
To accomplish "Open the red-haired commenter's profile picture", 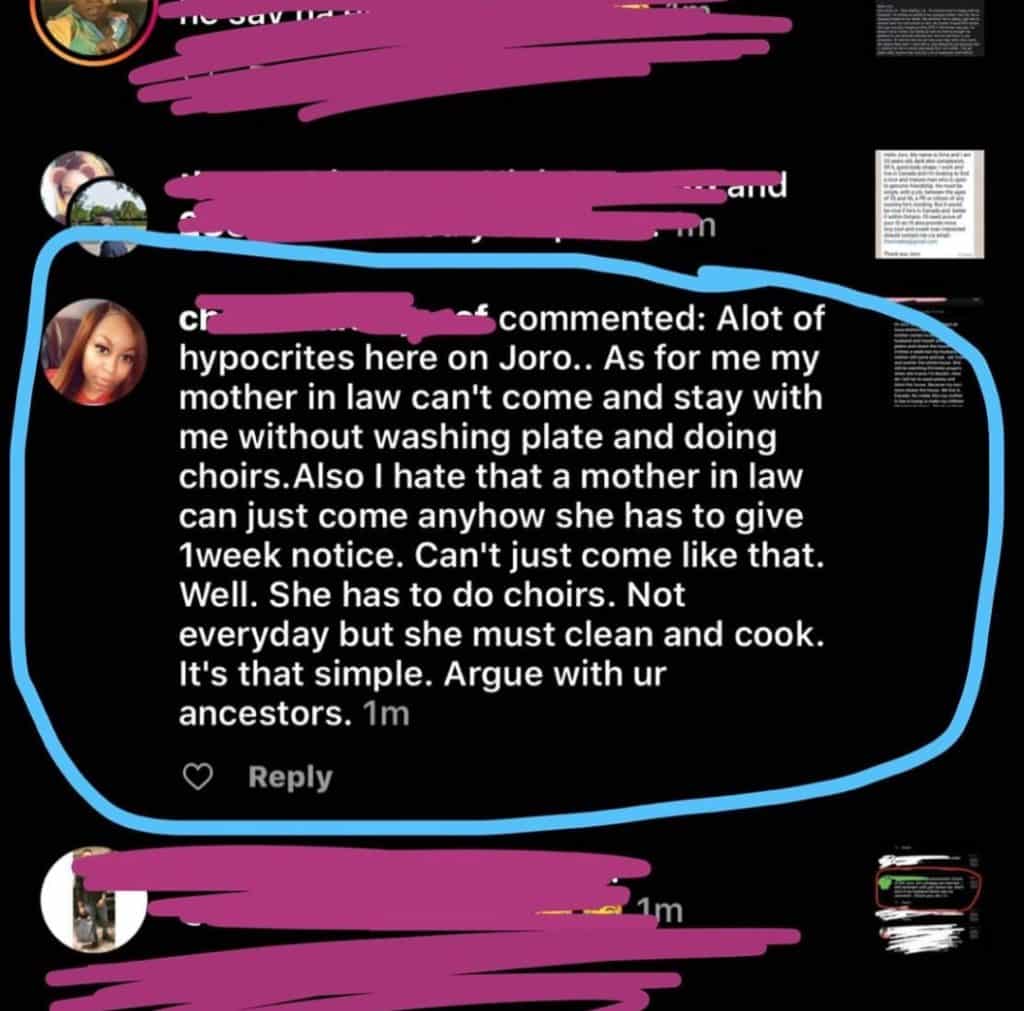I will click(93, 352).
